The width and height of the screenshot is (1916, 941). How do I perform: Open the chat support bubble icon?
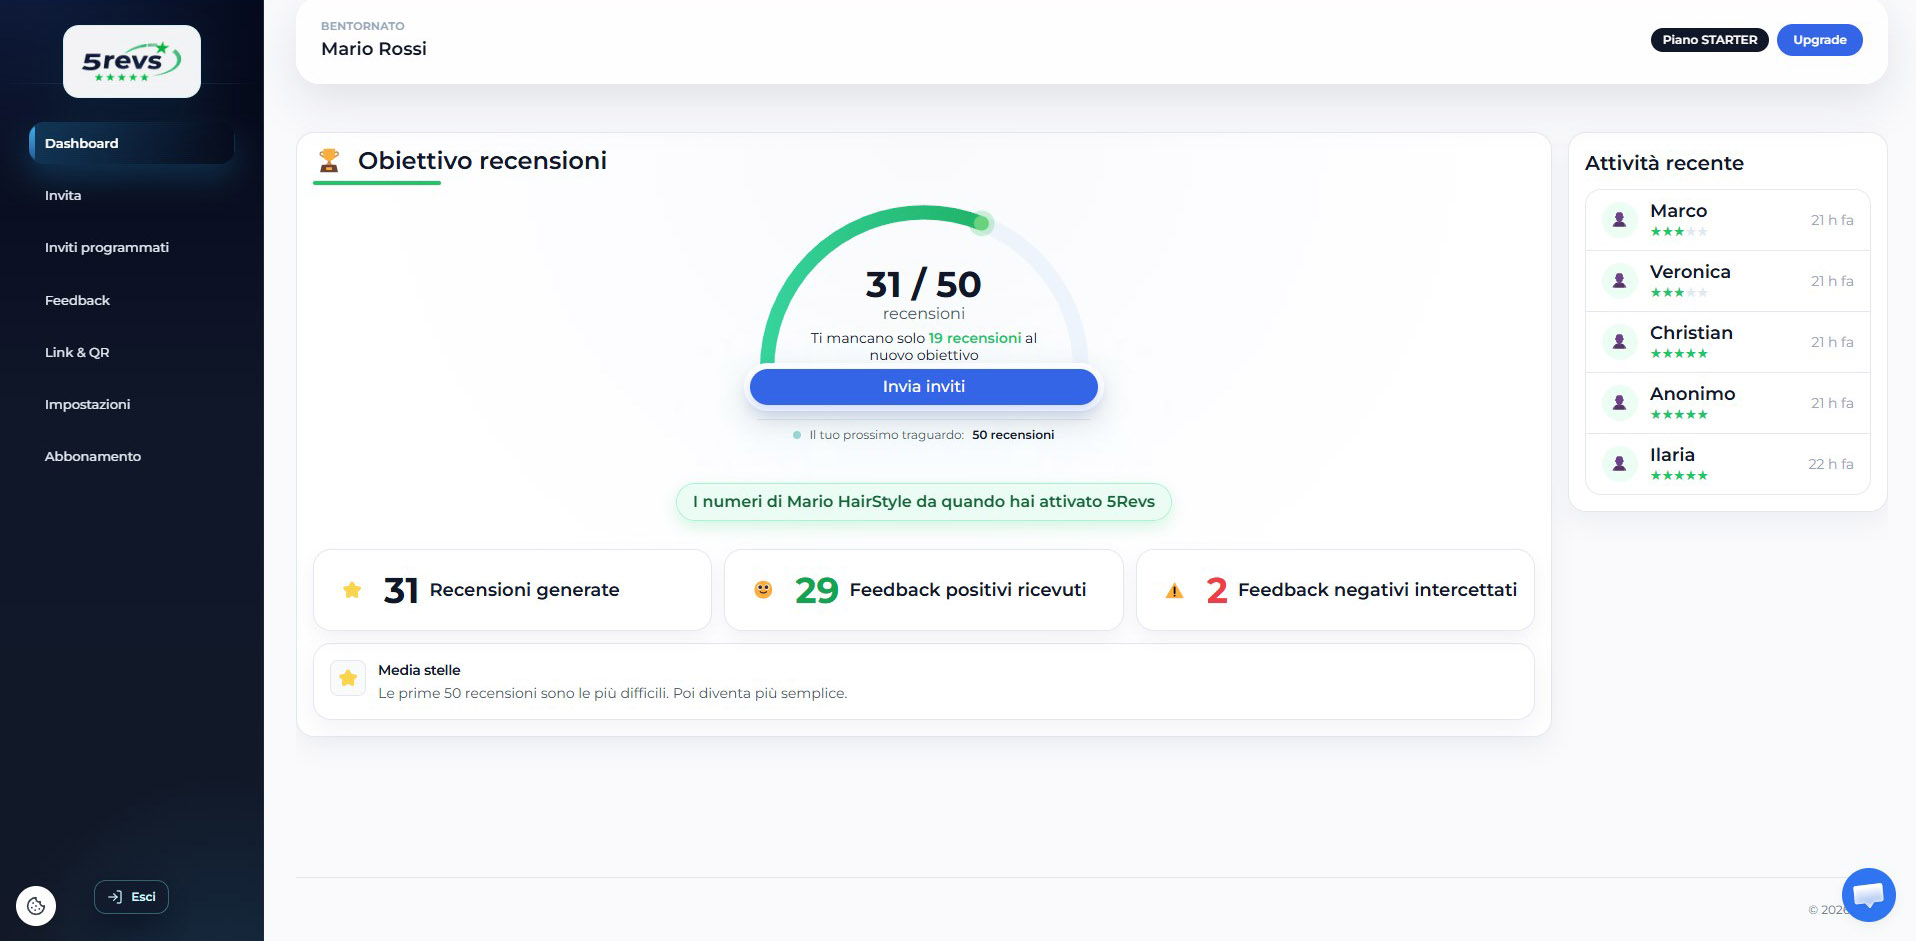coord(1867,893)
